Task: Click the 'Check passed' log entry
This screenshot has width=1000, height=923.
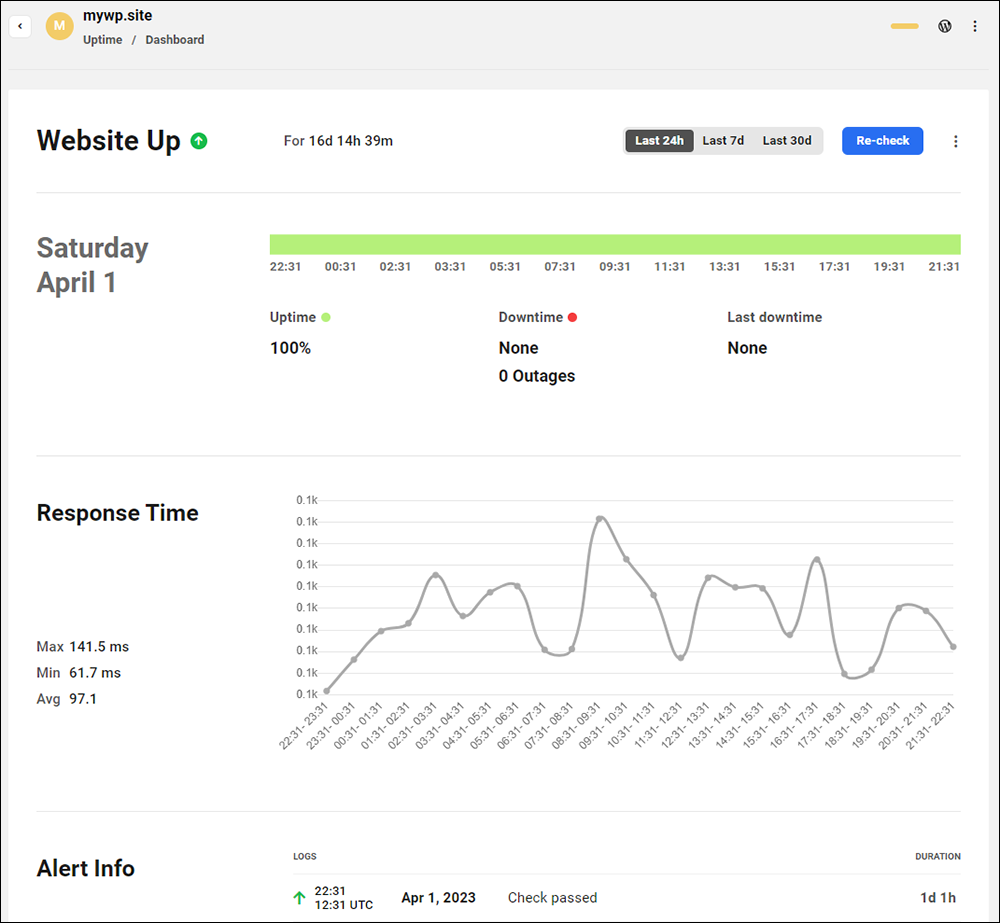Action: click(552, 898)
